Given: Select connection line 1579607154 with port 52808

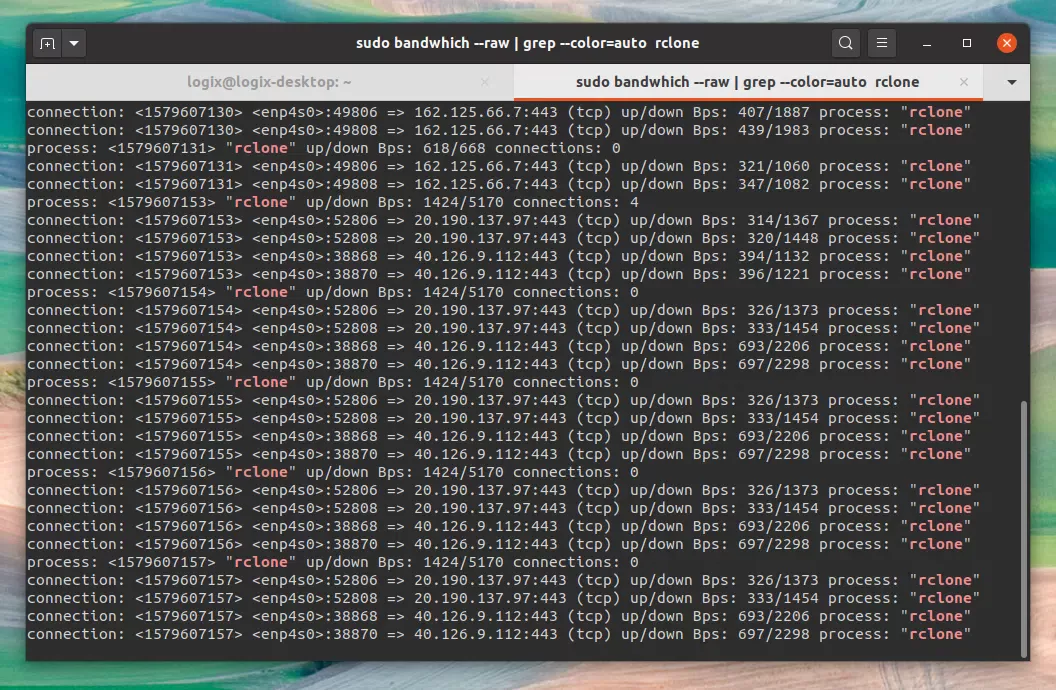Looking at the screenshot, I should (503, 329).
